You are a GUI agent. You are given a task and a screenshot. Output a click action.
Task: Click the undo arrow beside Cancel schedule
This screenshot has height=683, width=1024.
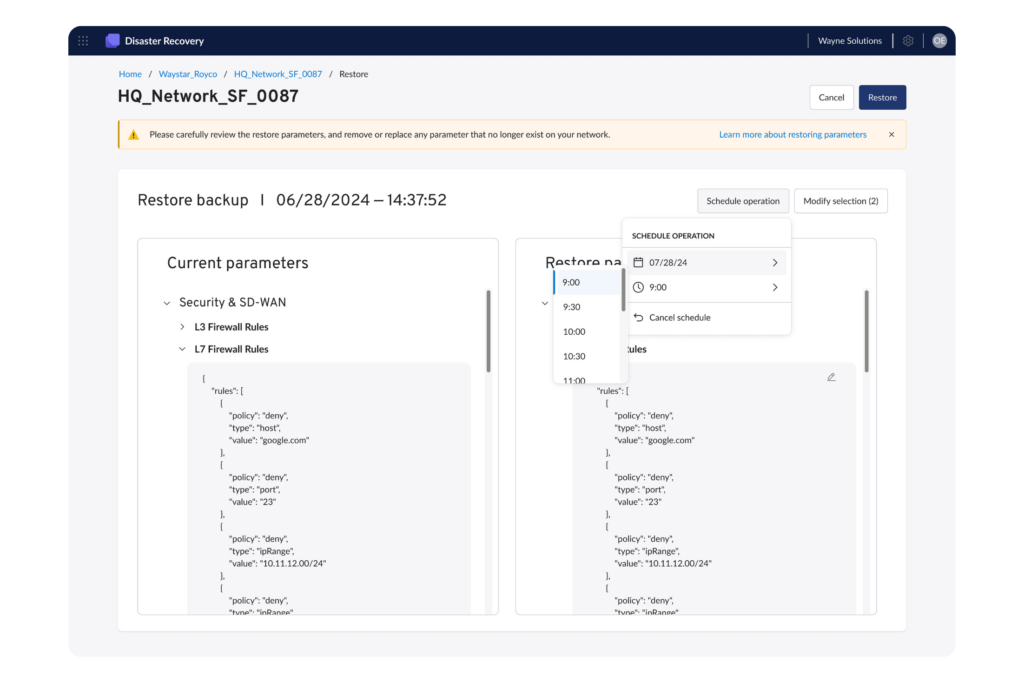click(x=640, y=318)
